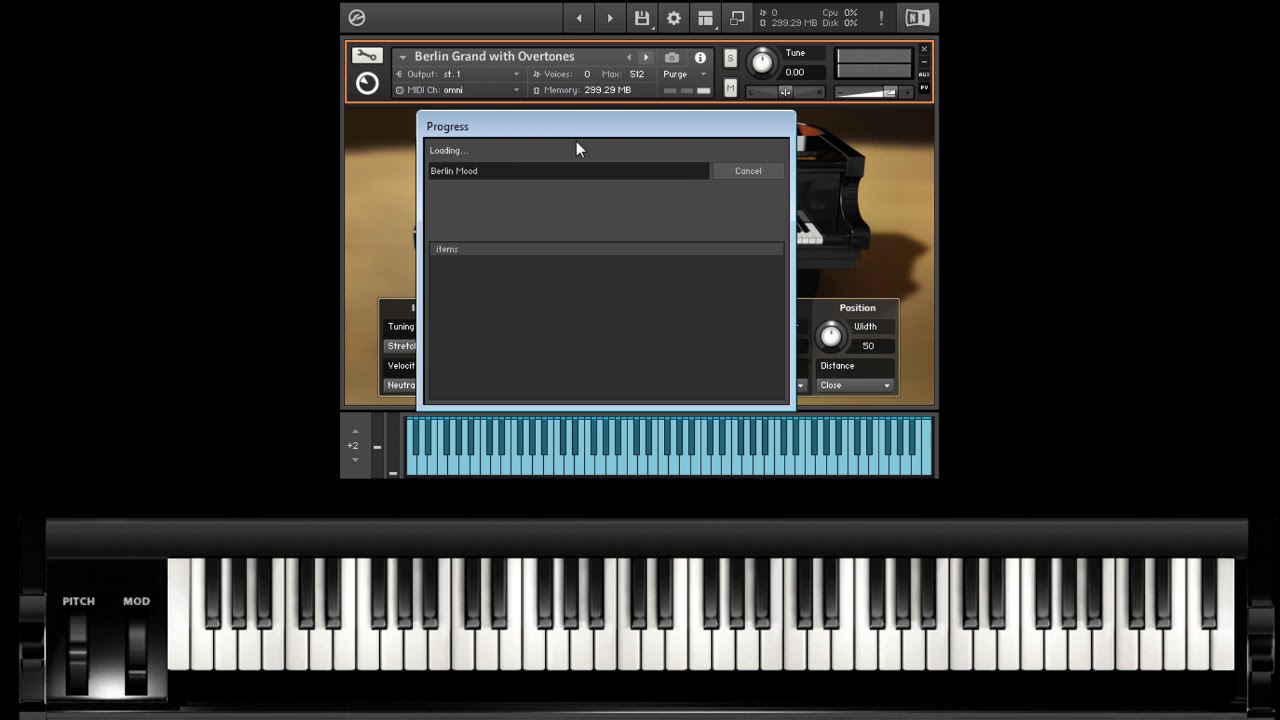Open instrument edit mode wrench icon
Image resolution: width=1280 pixels, height=720 pixels.
pos(367,56)
